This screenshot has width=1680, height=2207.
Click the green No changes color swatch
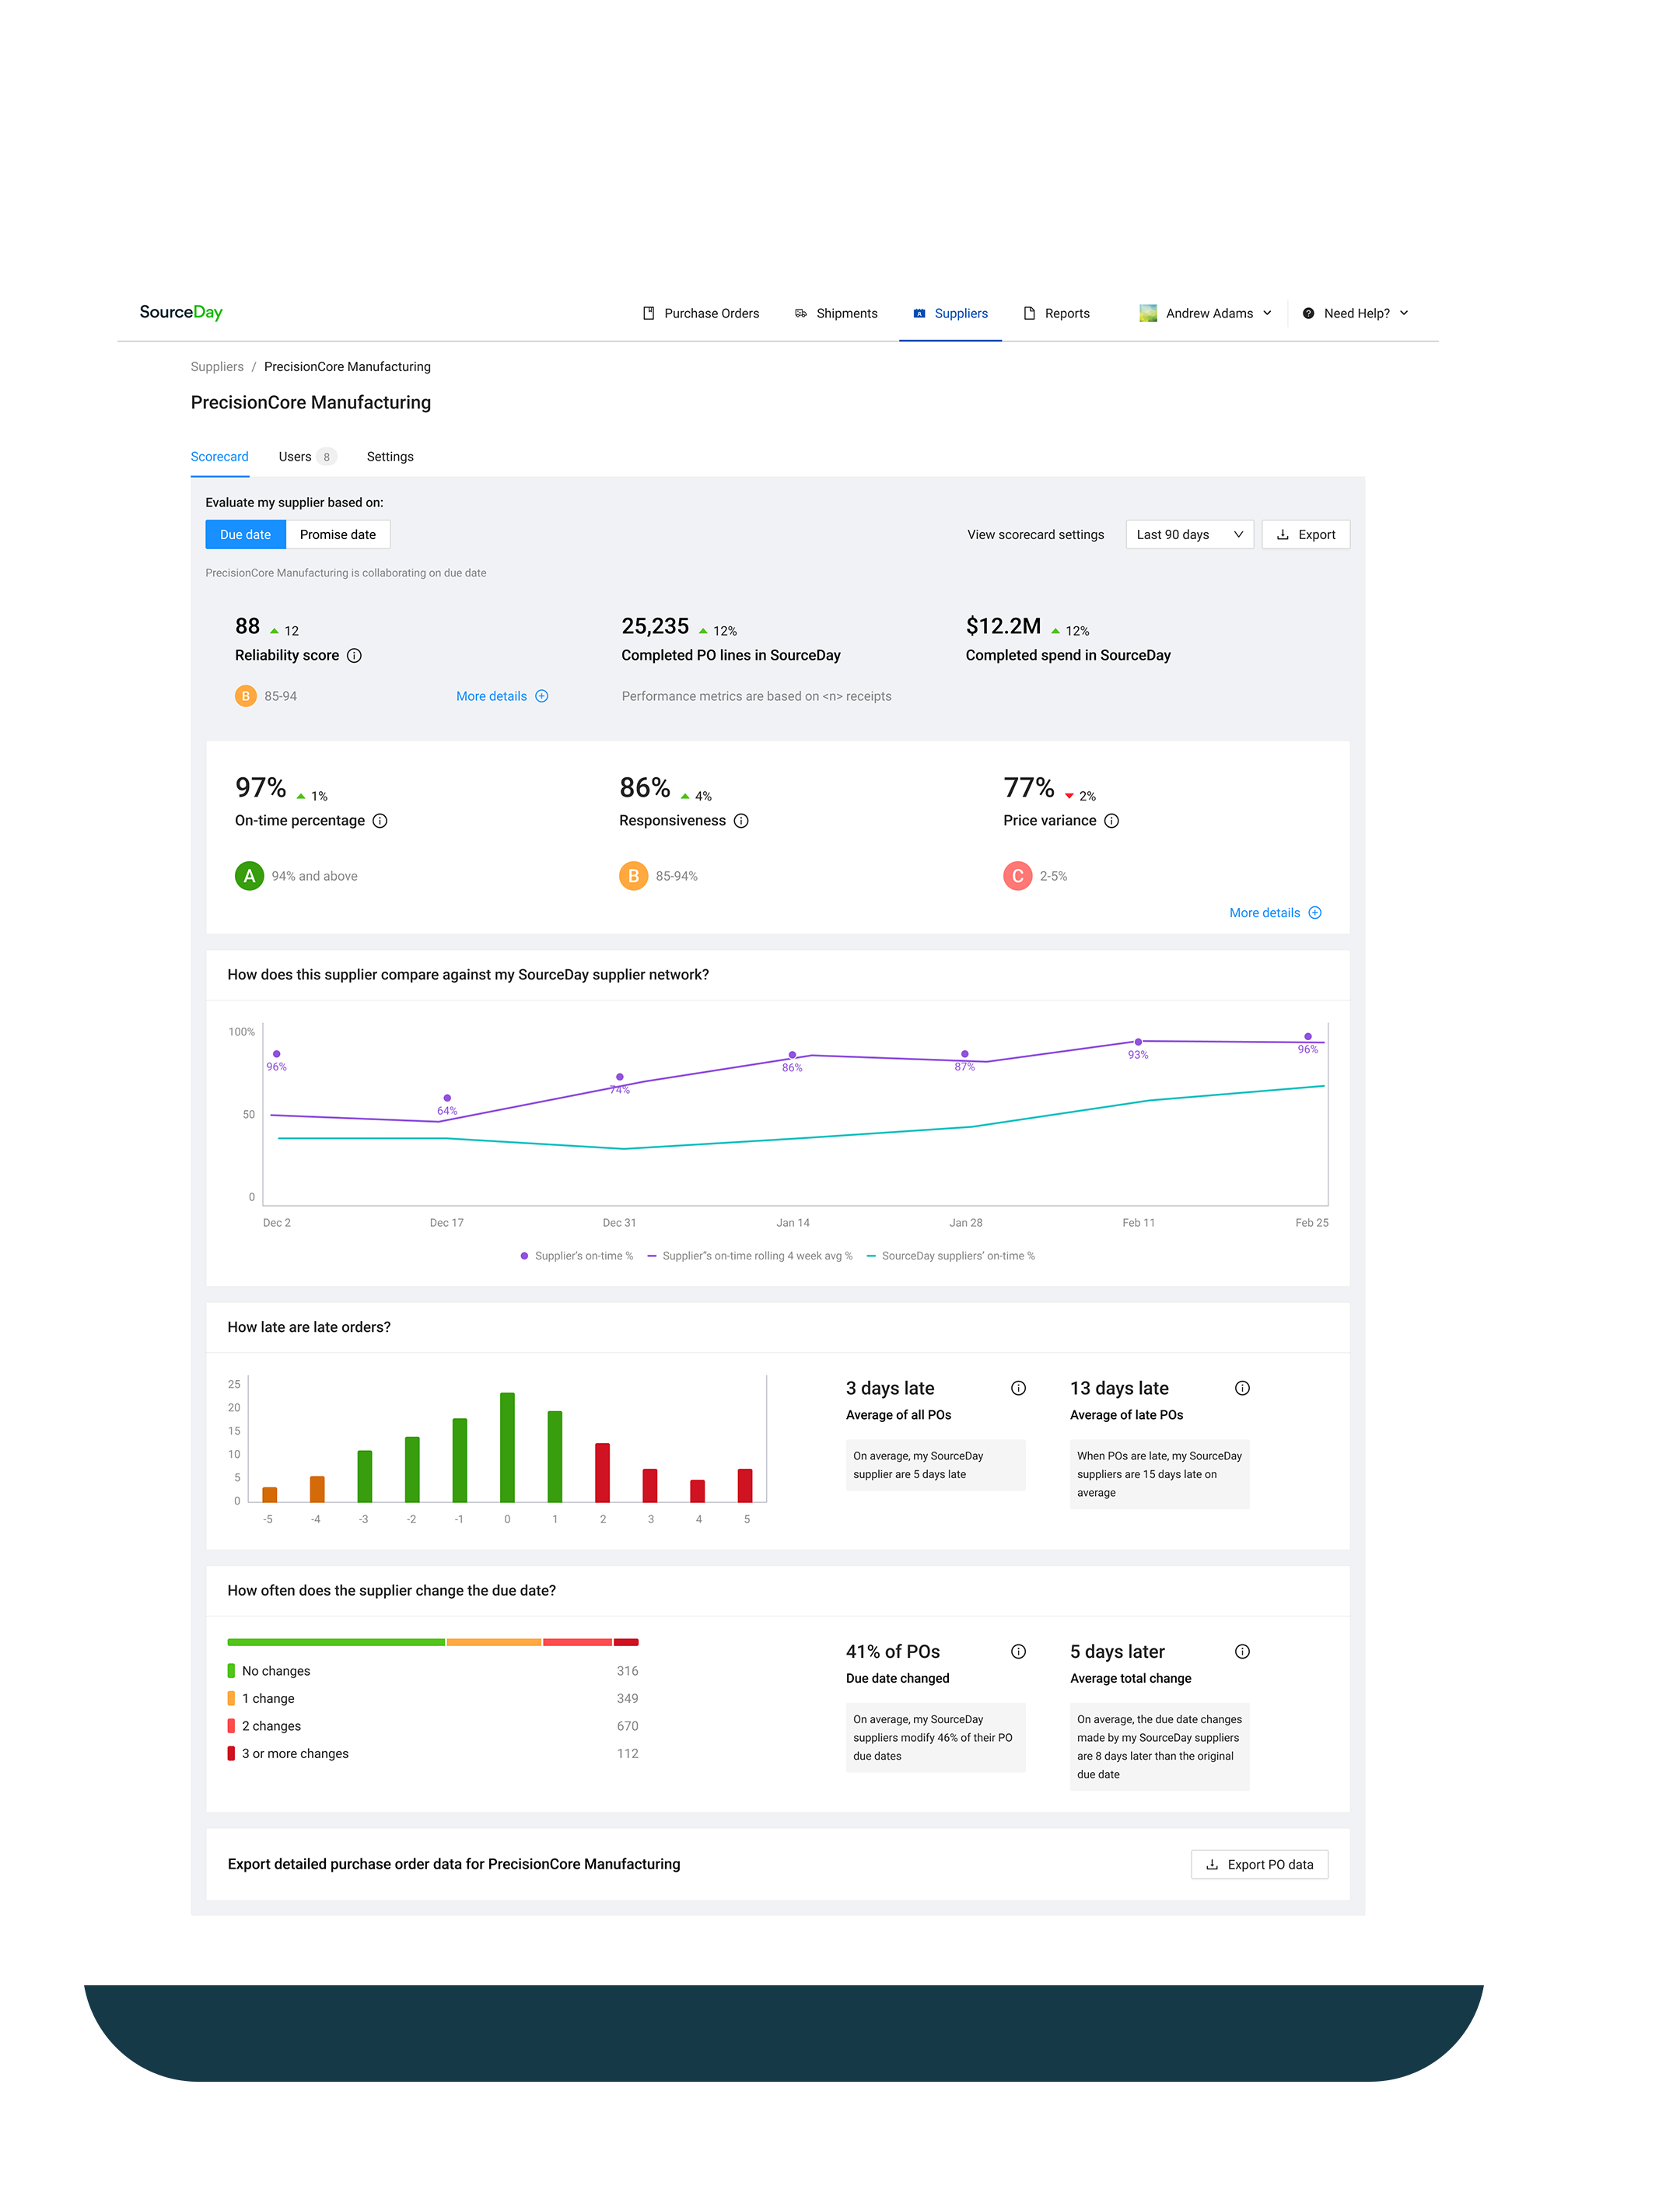[231, 1671]
